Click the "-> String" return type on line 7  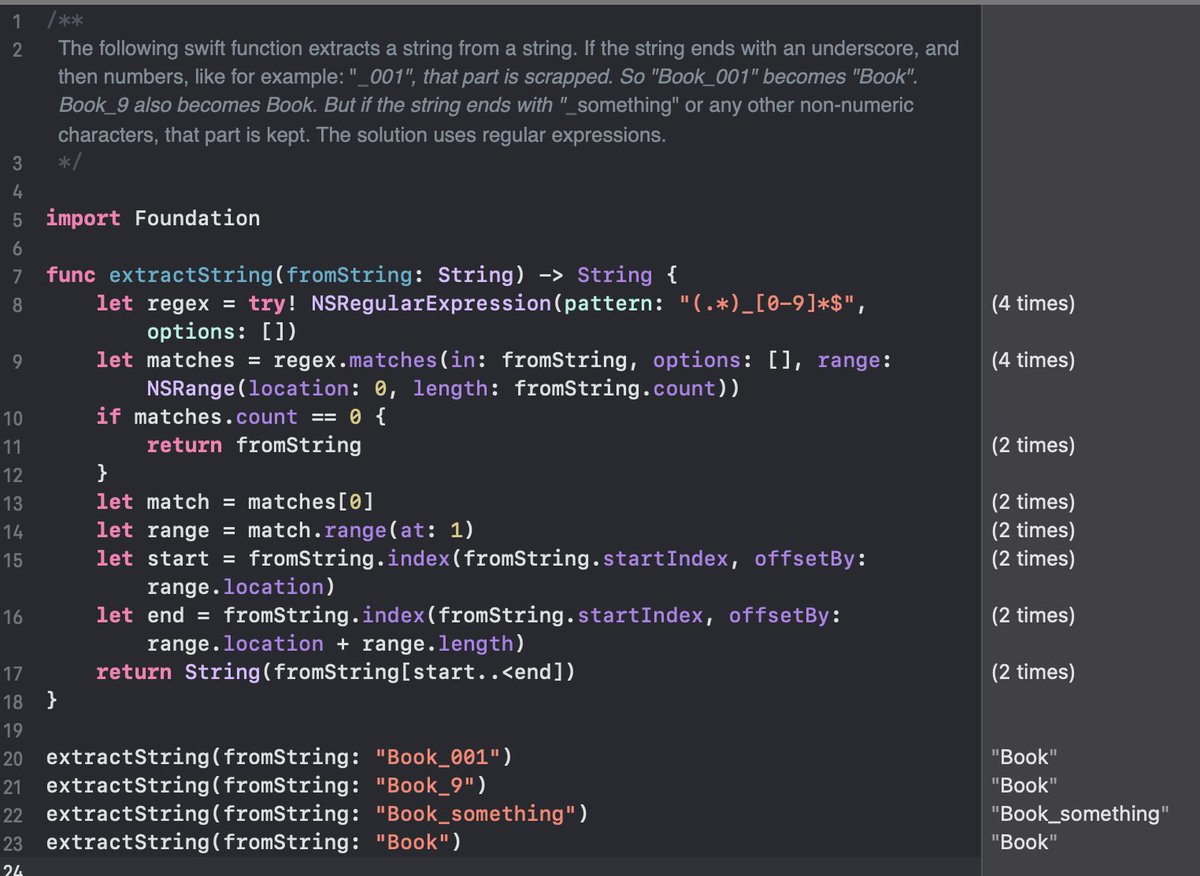(x=595, y=275)
